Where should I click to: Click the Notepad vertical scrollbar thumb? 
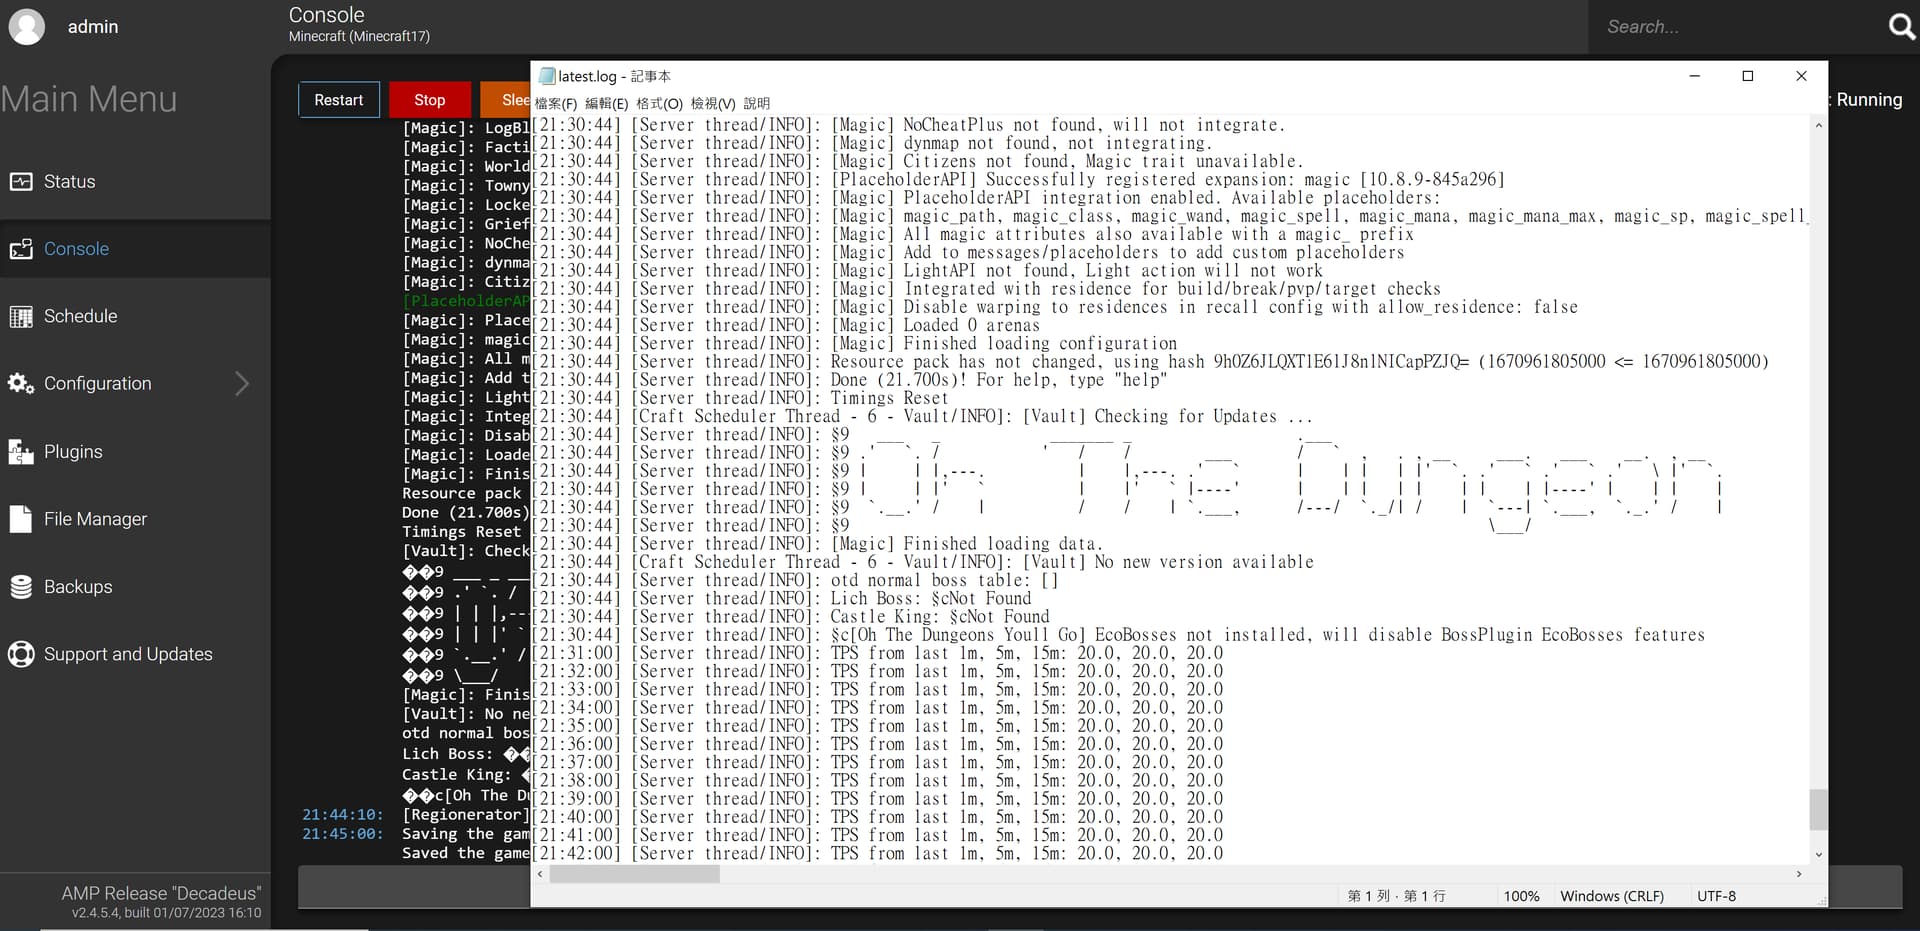click(1818, 810)
